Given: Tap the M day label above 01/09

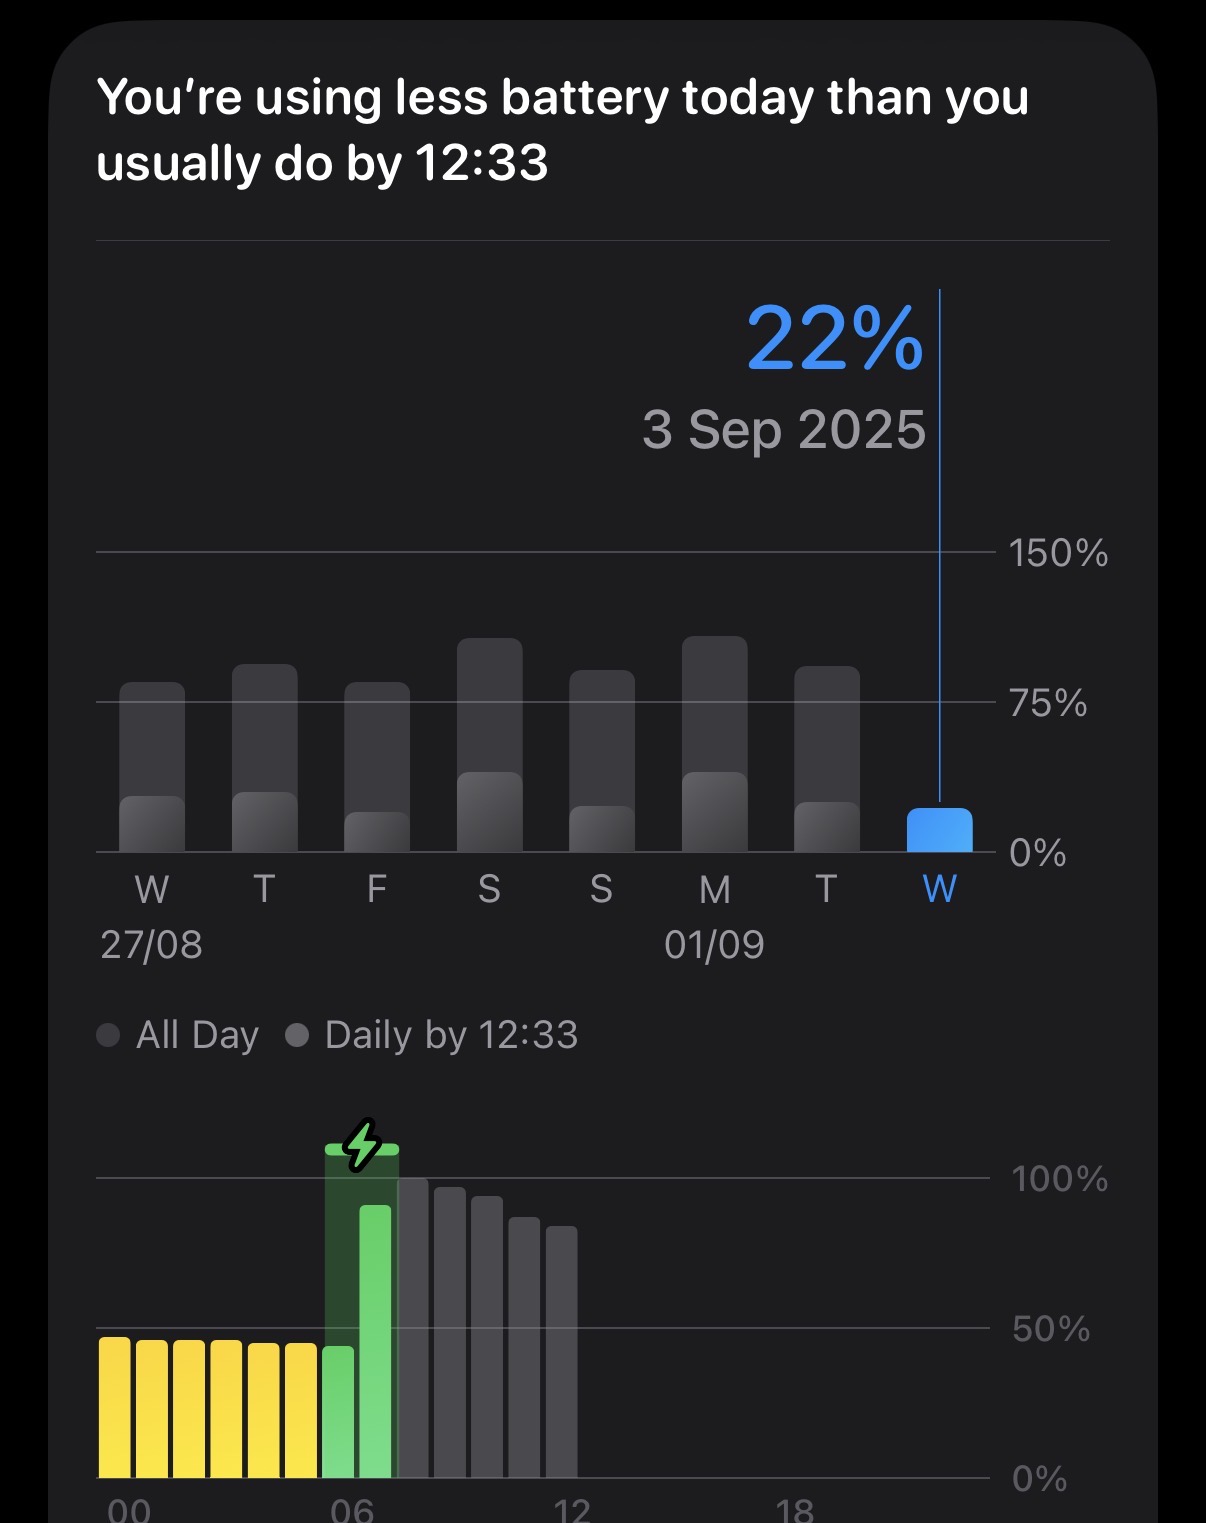Looking at the screenshot, I should 714,889.
